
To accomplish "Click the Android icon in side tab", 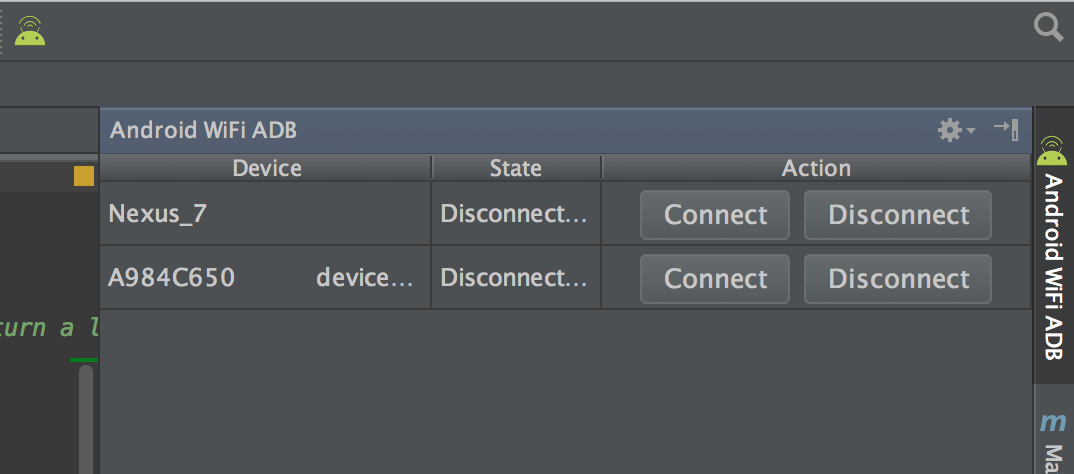I will pos(1052,151).
